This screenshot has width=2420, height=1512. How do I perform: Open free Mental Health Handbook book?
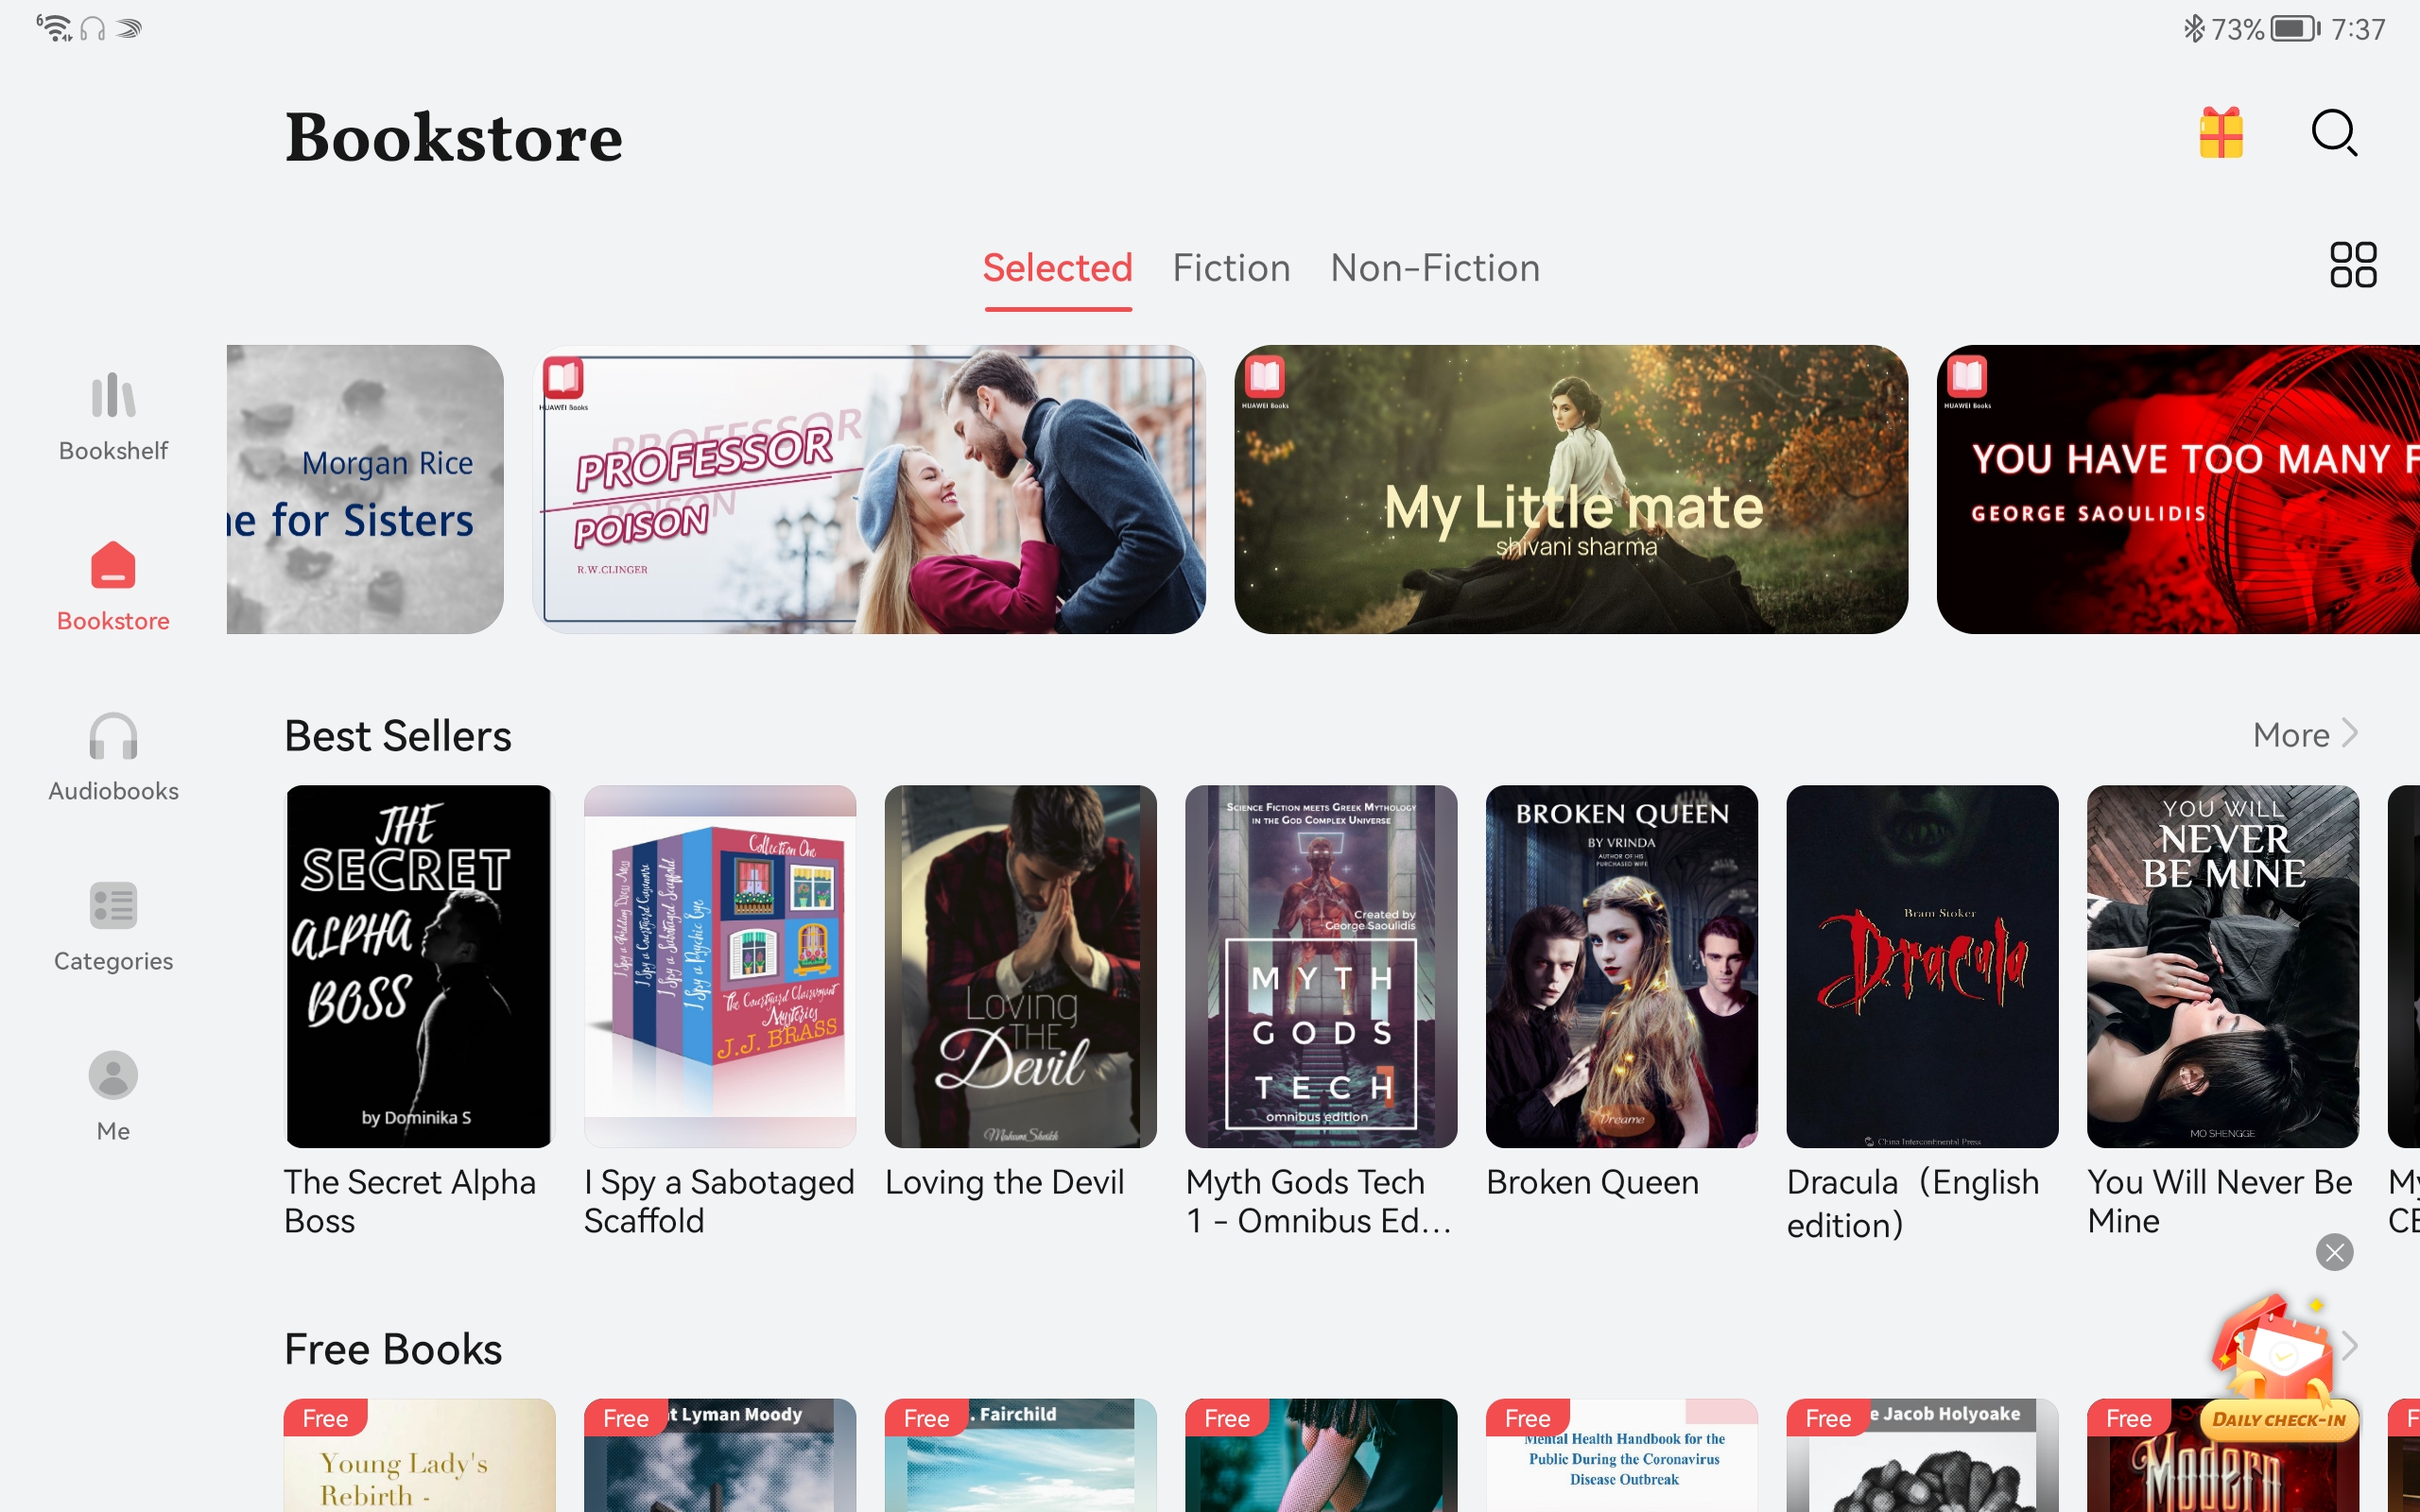point(1621,1455)
